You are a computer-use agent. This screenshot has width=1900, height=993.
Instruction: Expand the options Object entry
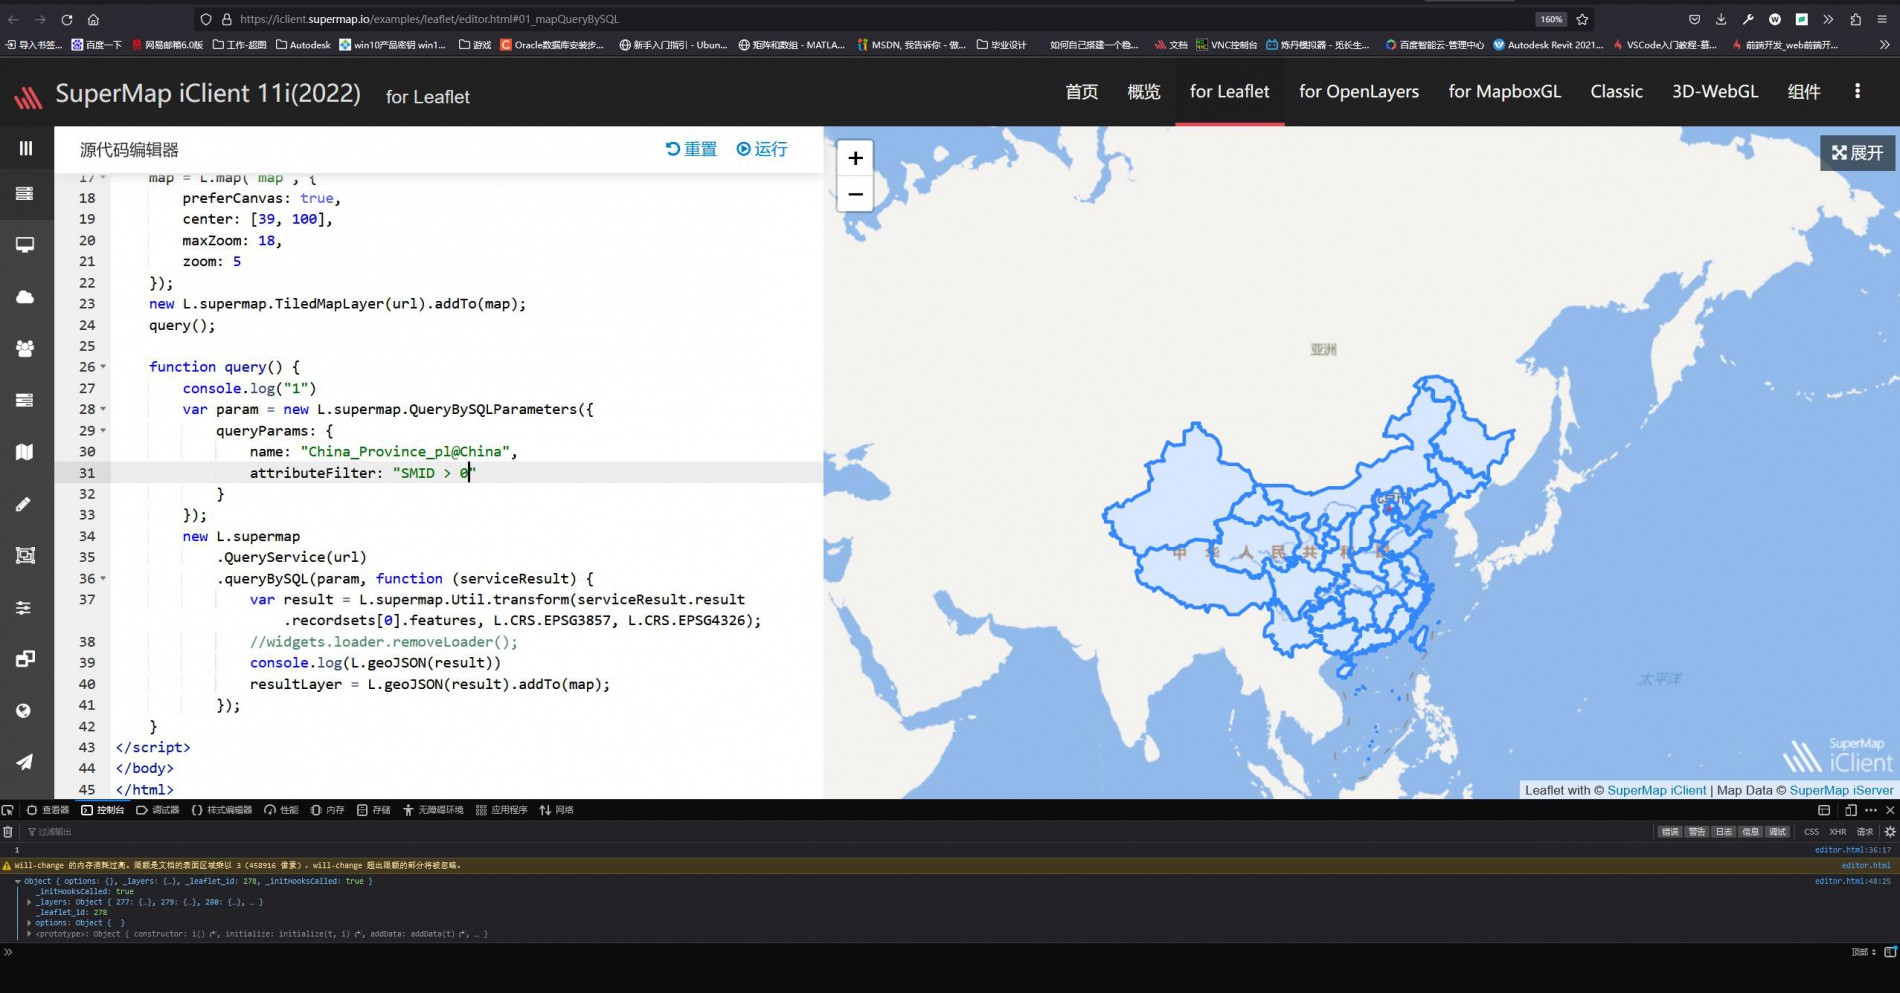(x=29, y=923)
